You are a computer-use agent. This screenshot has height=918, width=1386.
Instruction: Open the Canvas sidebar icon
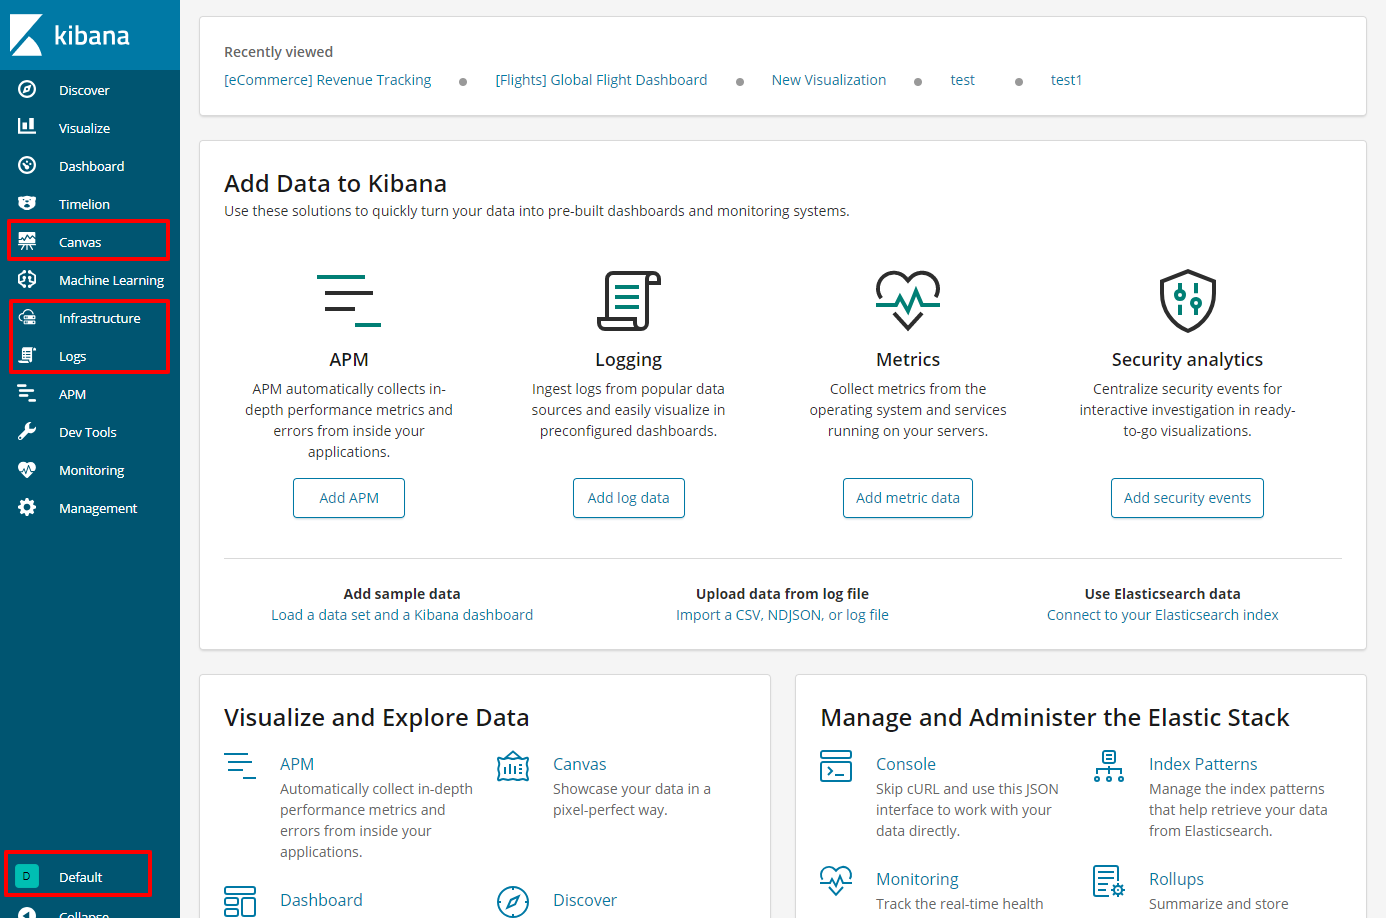(22, 241)
